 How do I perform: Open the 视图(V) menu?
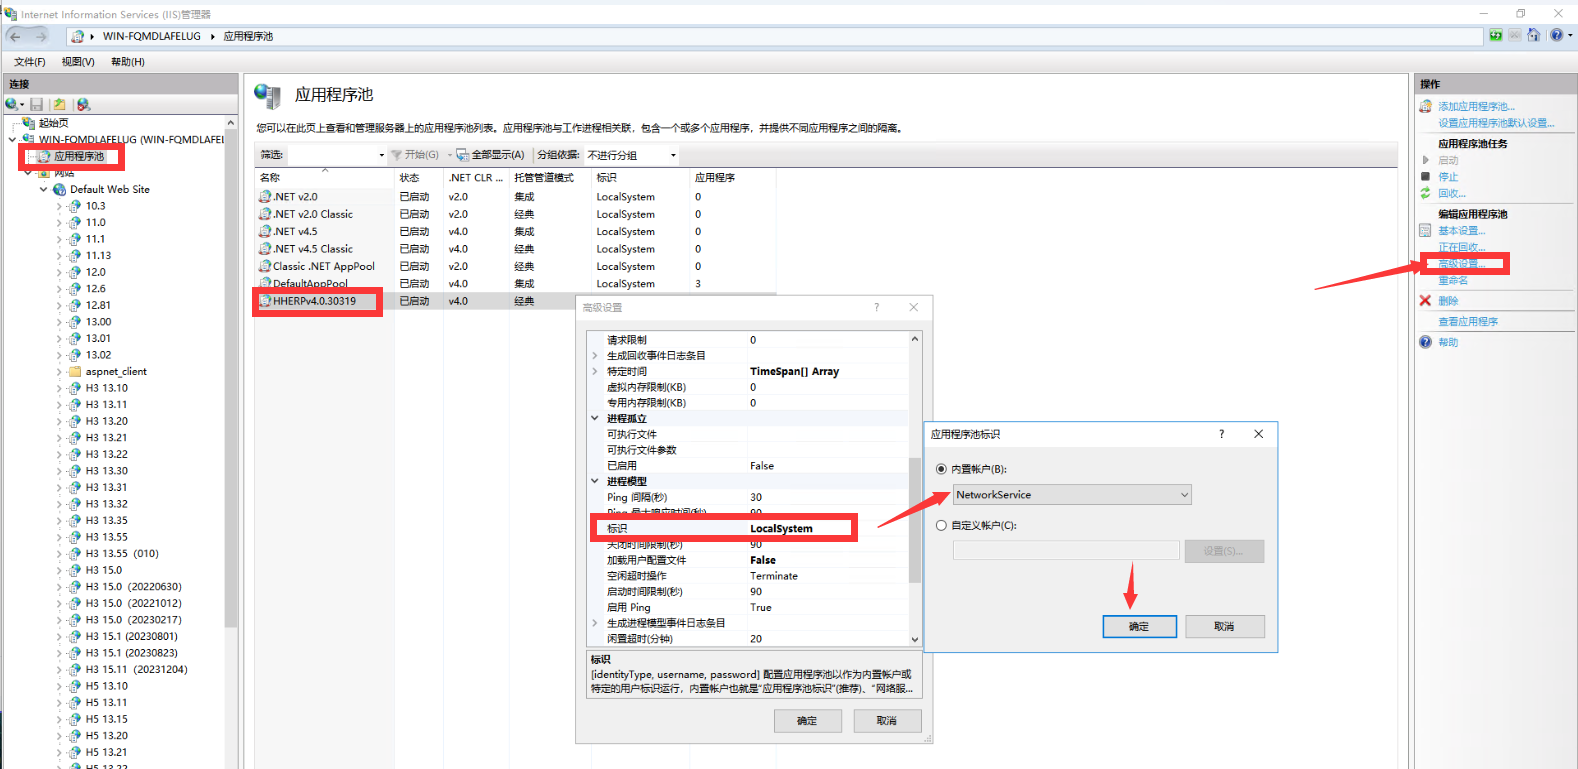coord(78,62)
